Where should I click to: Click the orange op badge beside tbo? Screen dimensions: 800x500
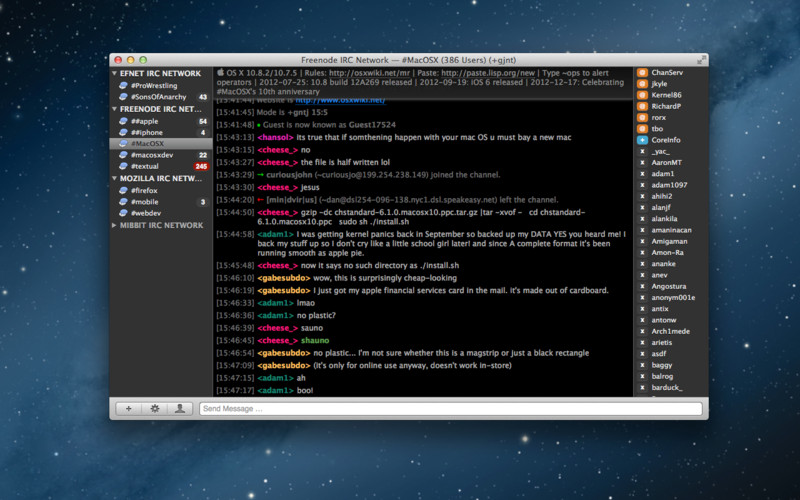[642, 129]
